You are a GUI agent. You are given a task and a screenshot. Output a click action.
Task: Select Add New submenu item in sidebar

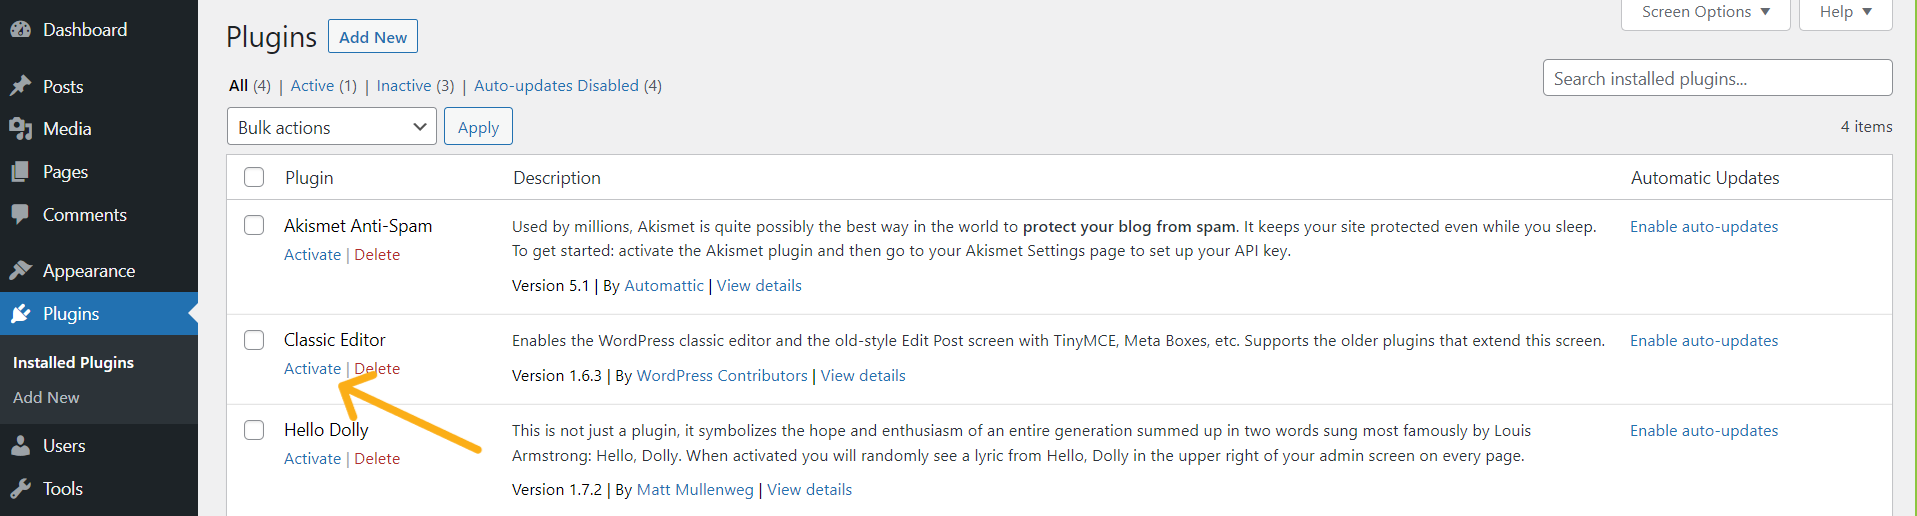(46, 397)
